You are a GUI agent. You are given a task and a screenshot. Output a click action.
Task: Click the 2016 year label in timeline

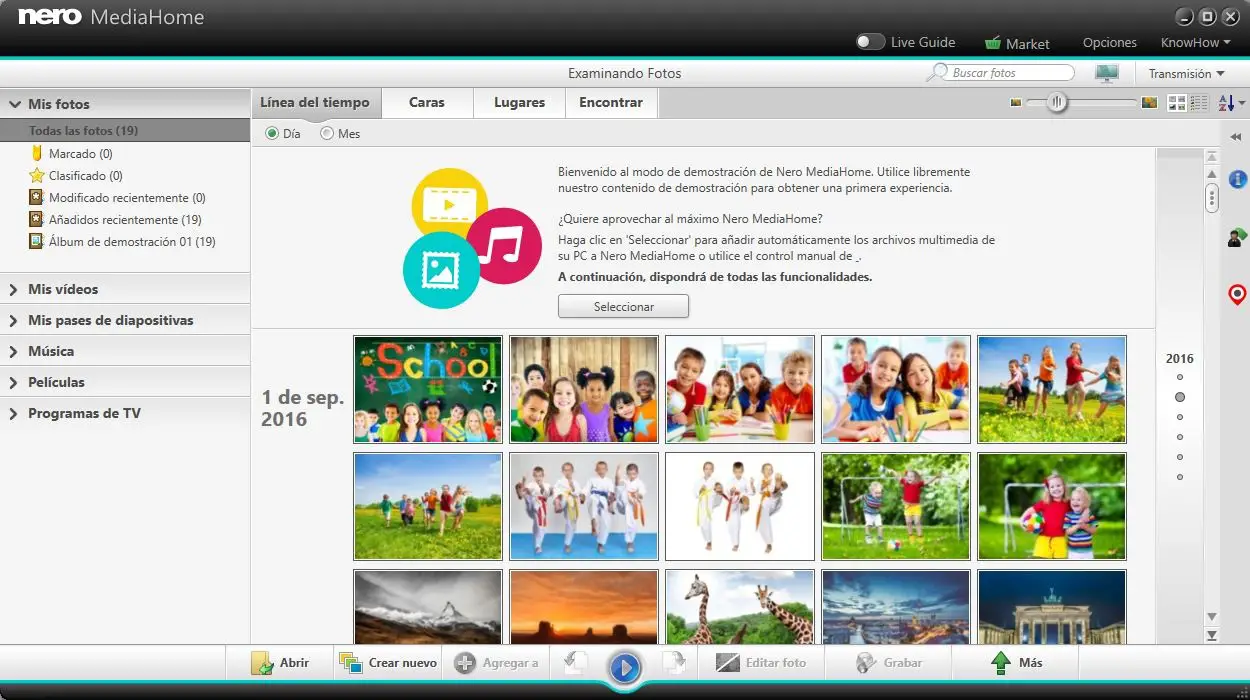[1180, 358]
